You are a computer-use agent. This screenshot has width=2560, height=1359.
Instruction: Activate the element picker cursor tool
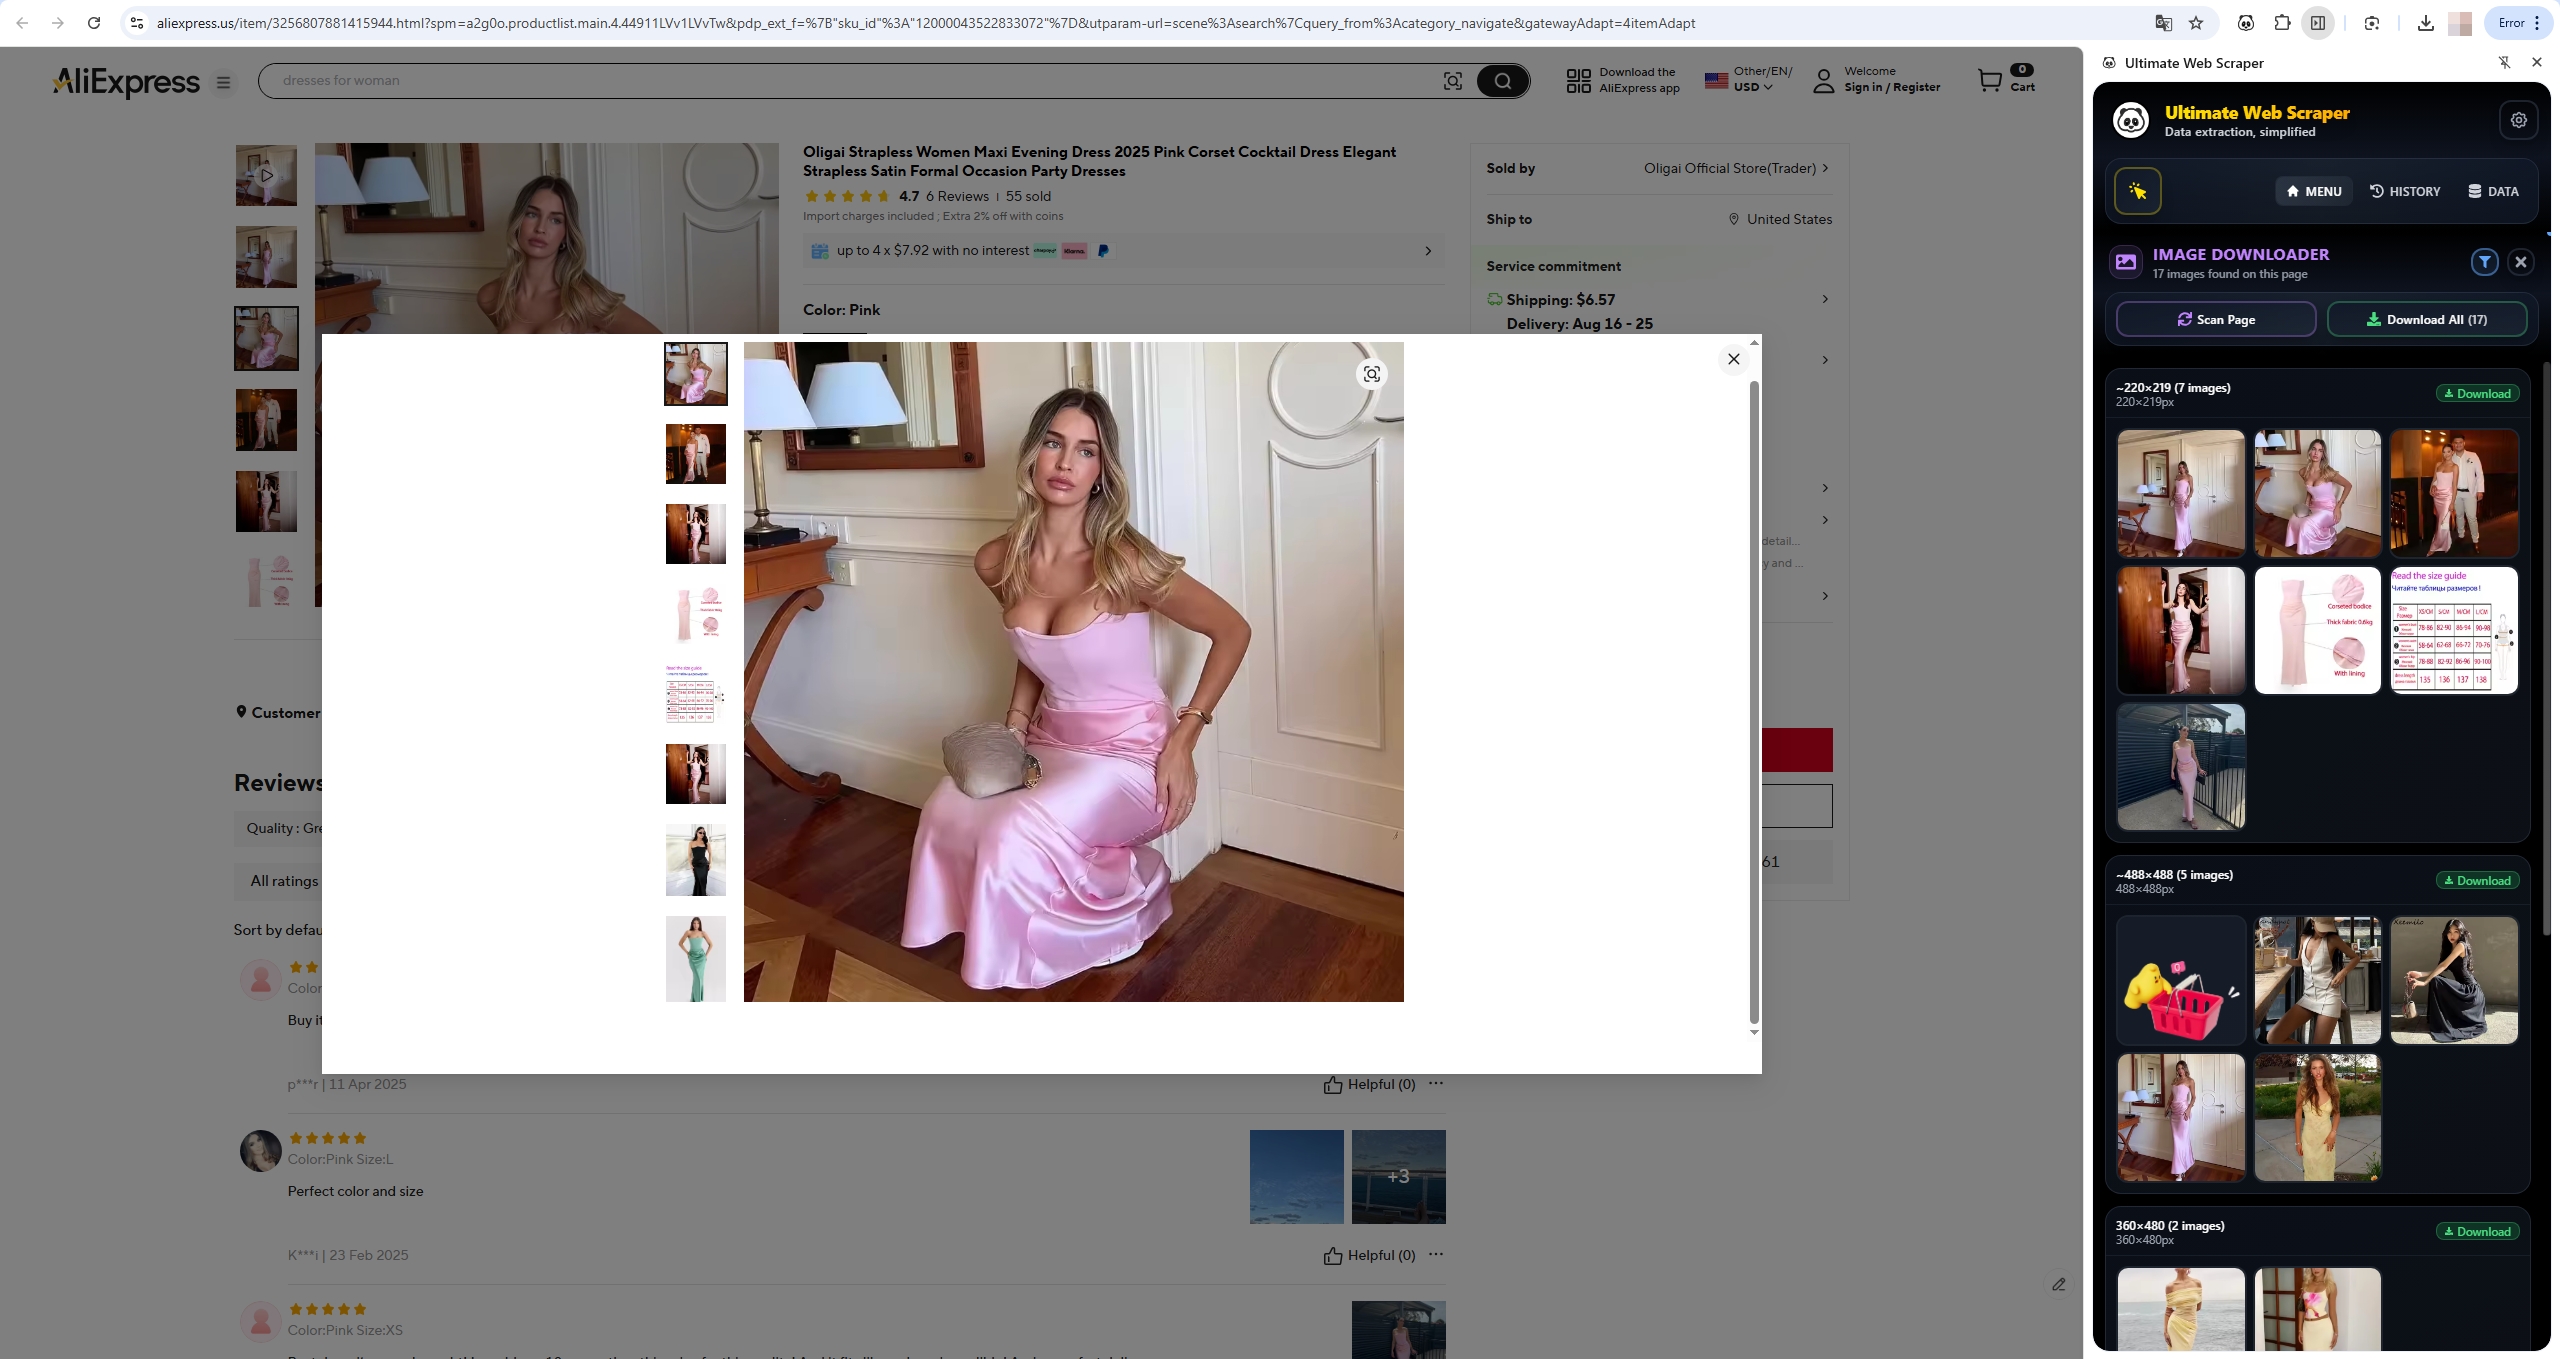(x=2138, y=191)
